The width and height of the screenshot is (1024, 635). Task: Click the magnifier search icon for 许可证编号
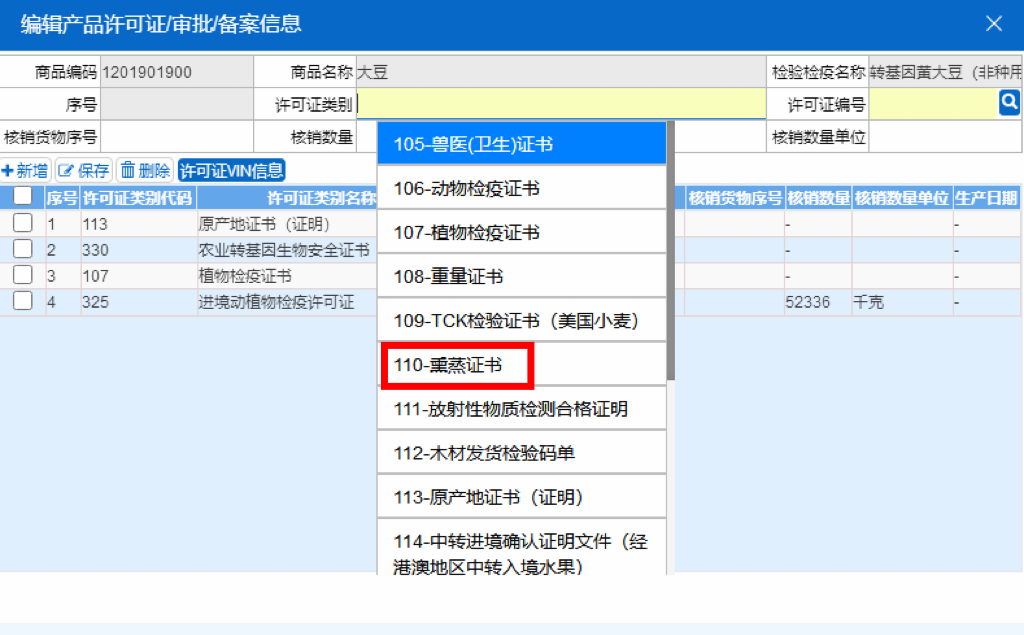[x=1009, y=101]
